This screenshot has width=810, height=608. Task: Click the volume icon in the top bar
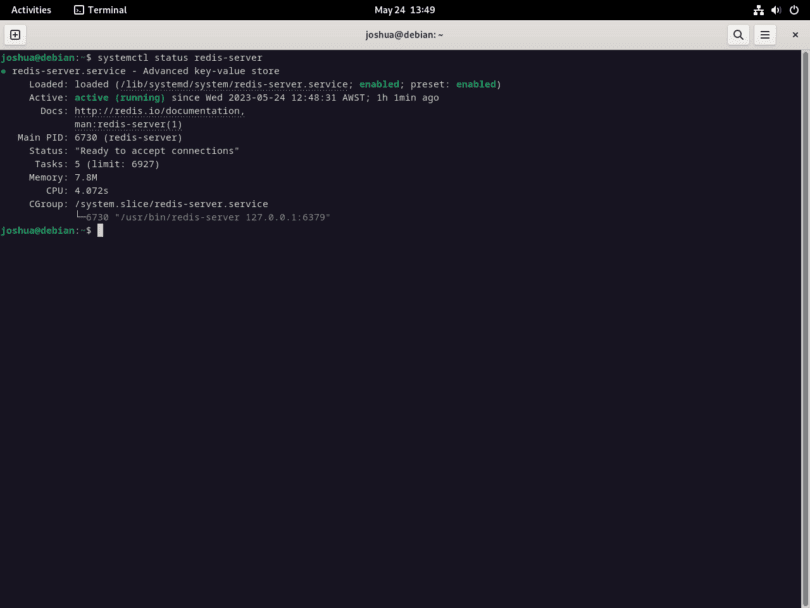point(776,10)
